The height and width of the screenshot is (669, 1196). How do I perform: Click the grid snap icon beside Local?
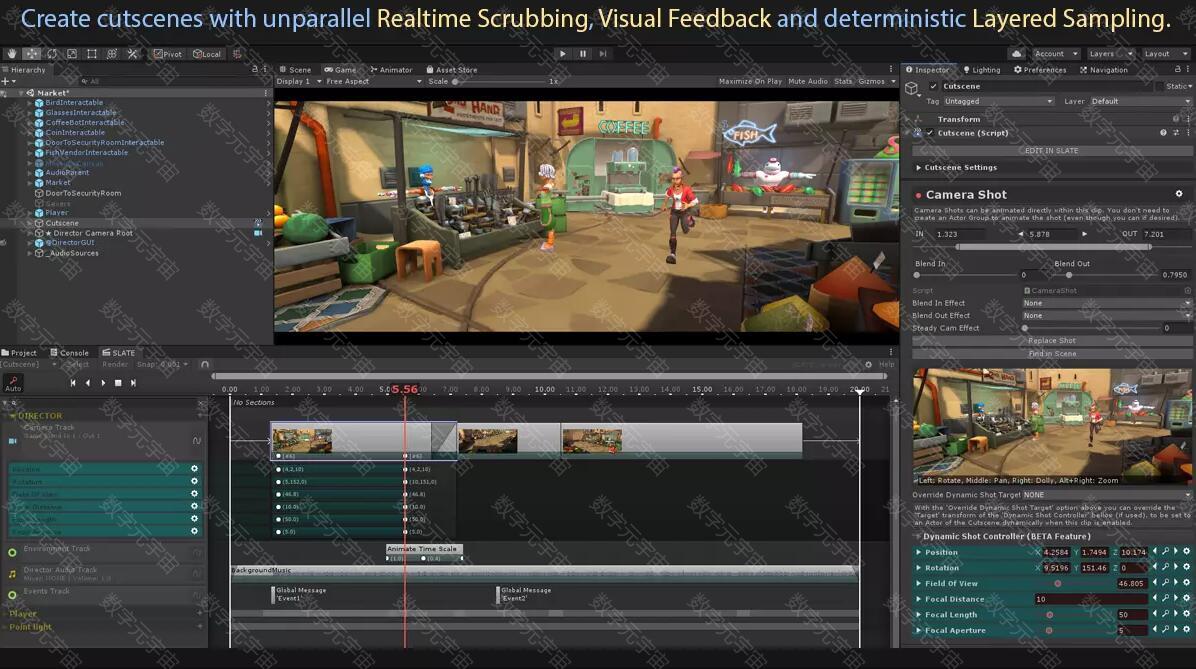click(236, 54)
